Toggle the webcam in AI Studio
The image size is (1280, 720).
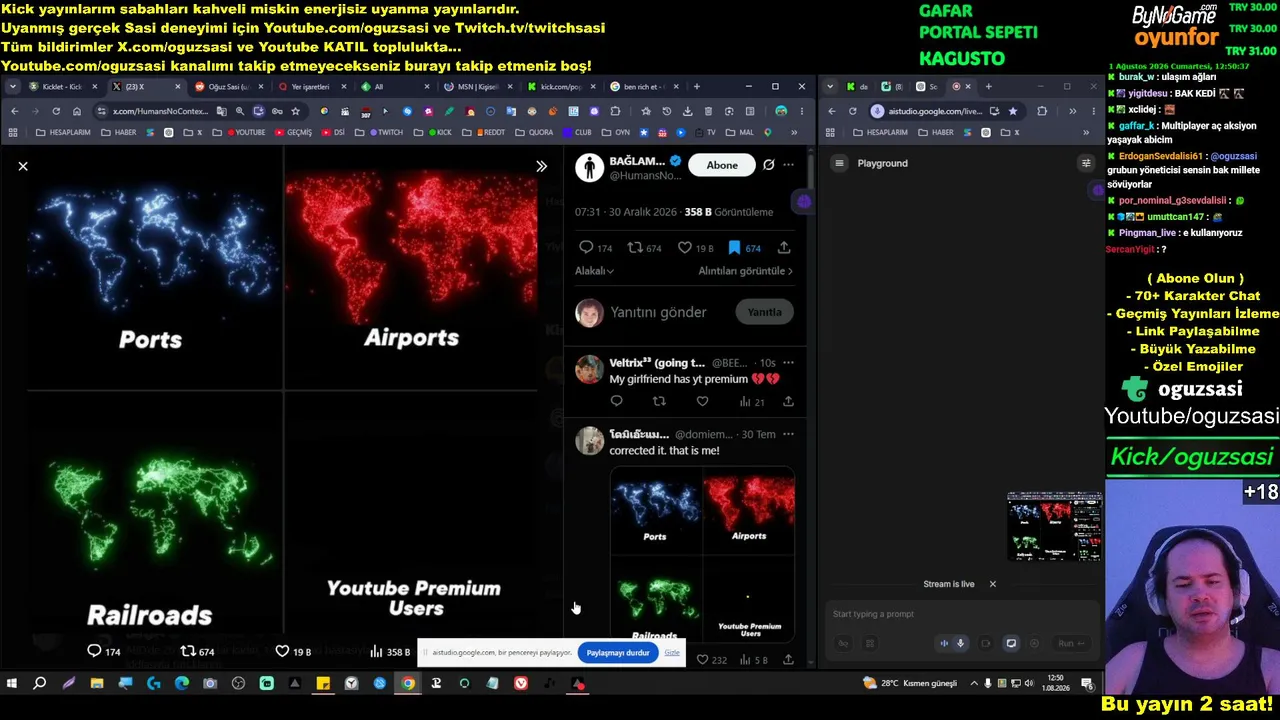986,644
